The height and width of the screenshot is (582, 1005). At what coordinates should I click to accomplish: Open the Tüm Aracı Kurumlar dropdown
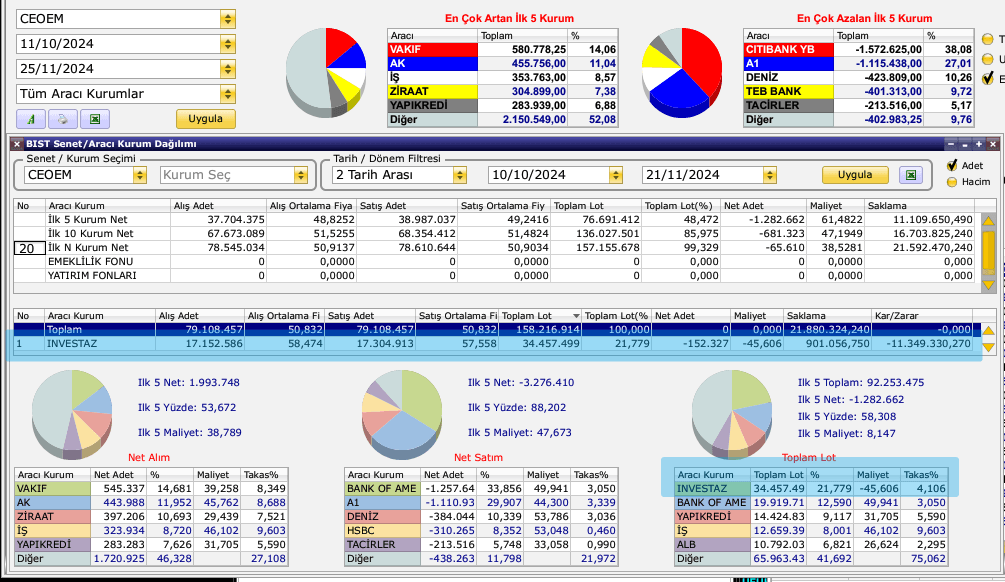pos(228,94)
